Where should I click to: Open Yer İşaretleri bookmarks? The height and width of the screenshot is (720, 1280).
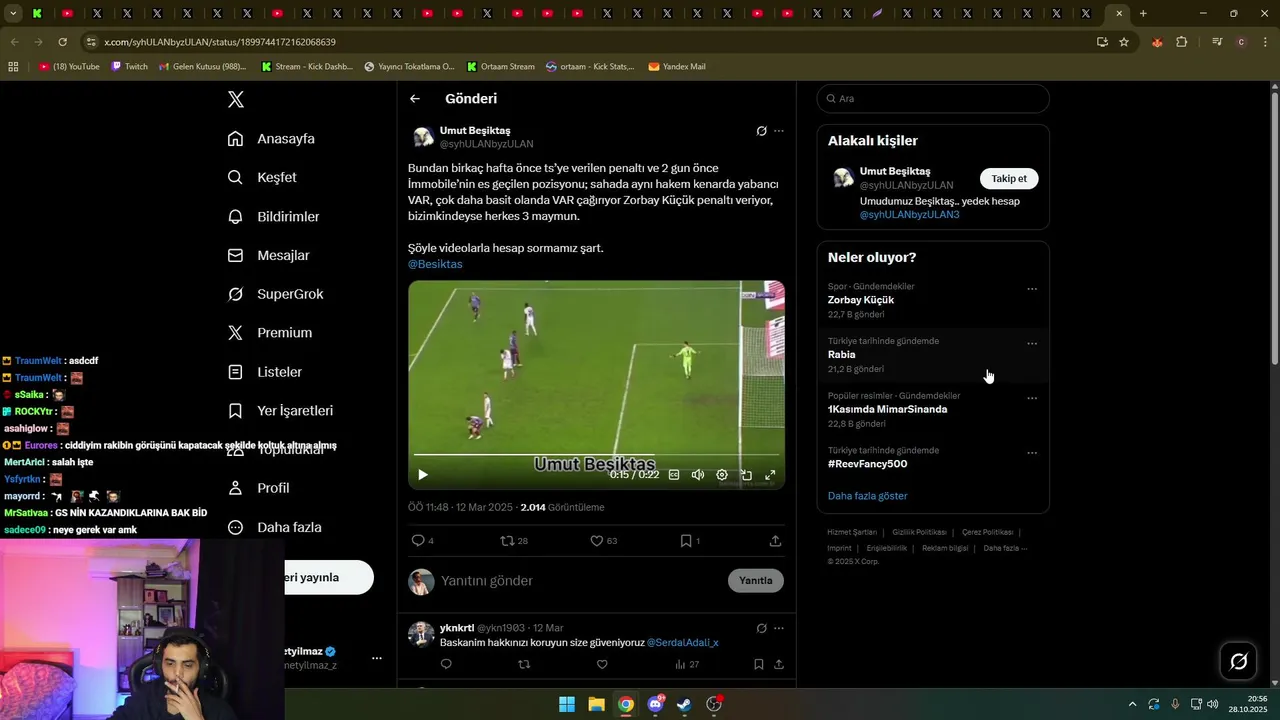[280, 411]
